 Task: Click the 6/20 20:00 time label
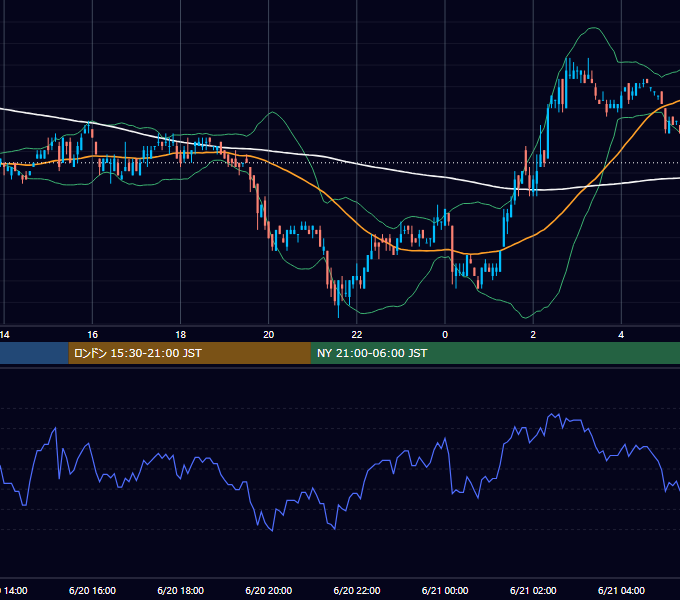point(268,590)
